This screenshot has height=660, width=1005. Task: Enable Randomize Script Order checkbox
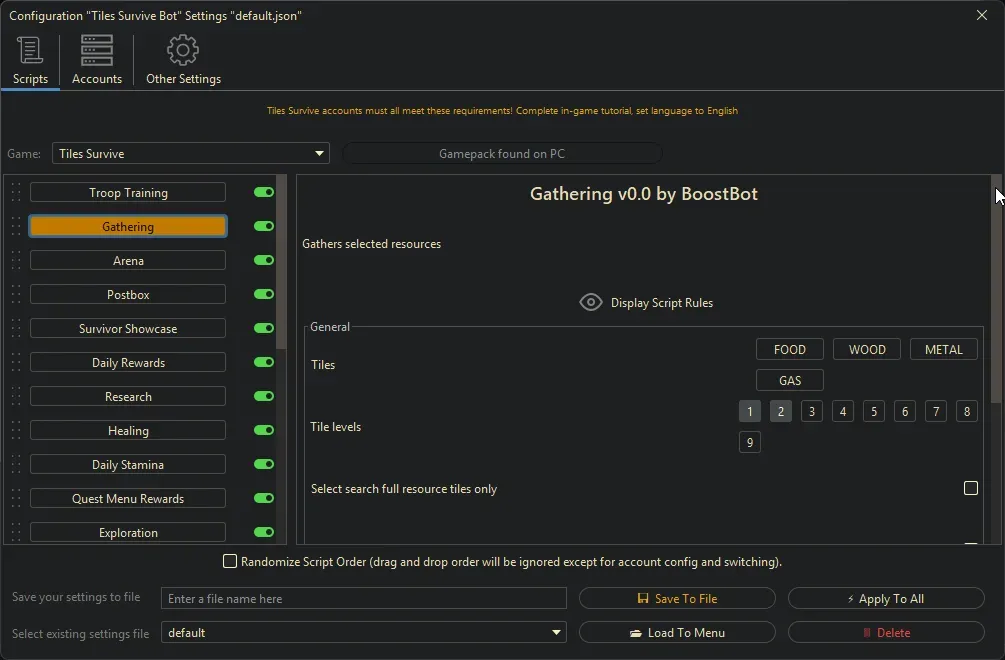[x=230, y=562]
